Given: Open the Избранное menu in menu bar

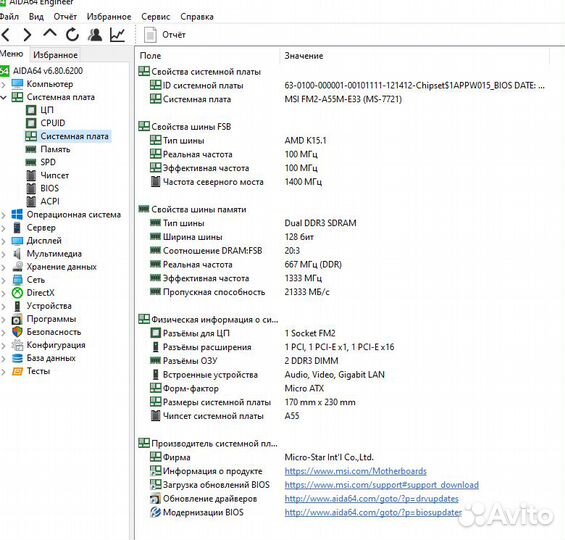Looking at the screenshot, I should (109, 17).
